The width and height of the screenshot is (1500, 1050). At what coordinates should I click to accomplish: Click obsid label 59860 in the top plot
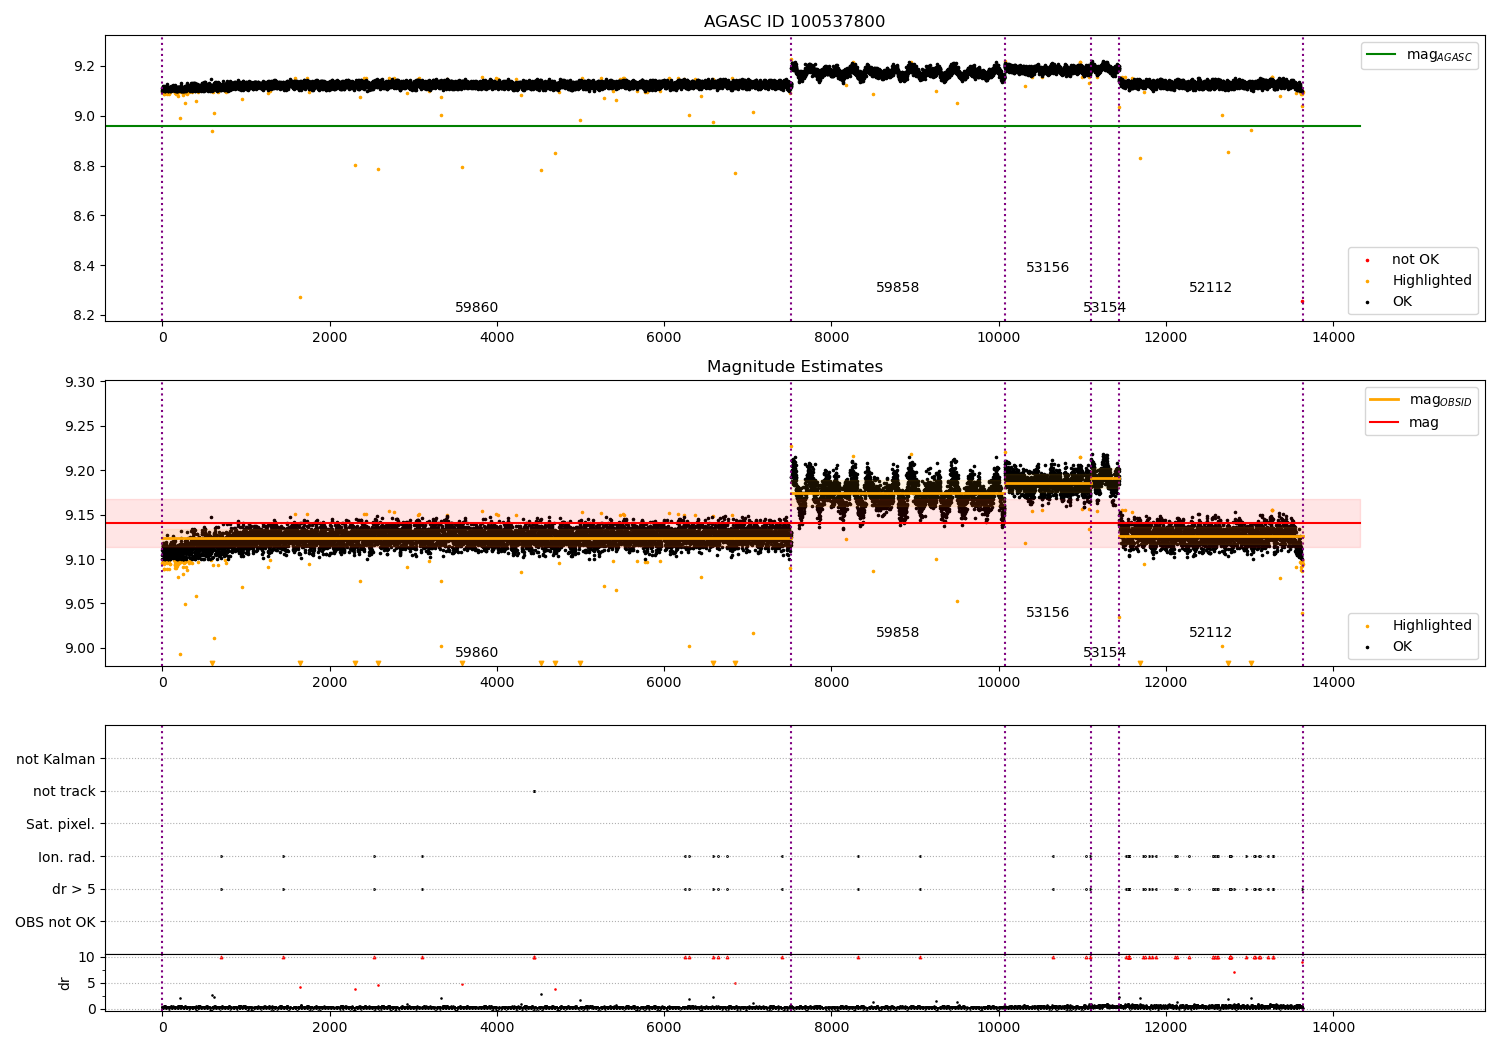tap(476, 308)
